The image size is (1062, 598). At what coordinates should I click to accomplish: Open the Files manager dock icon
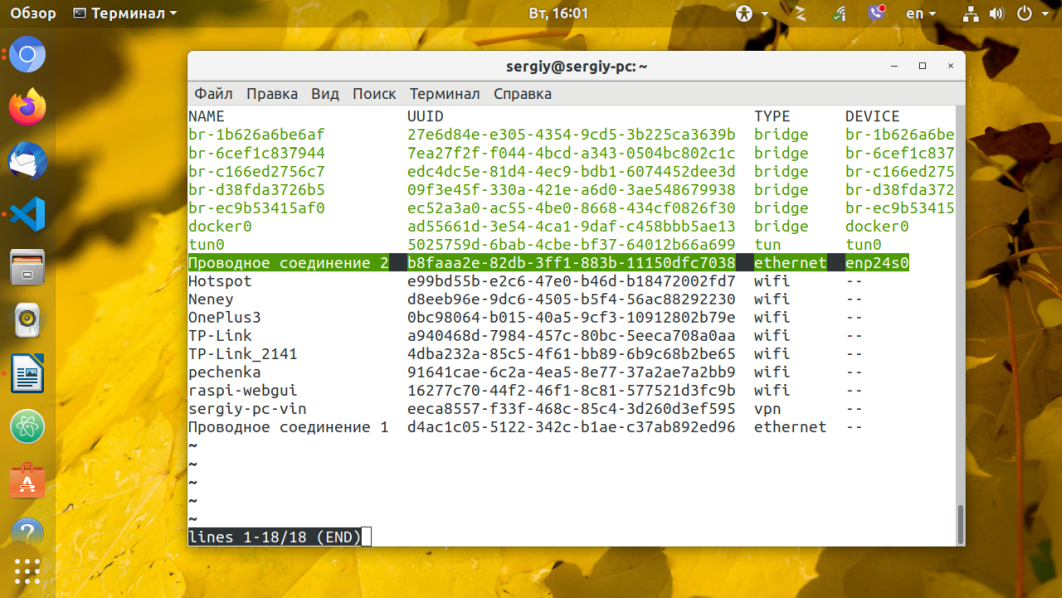27,267
